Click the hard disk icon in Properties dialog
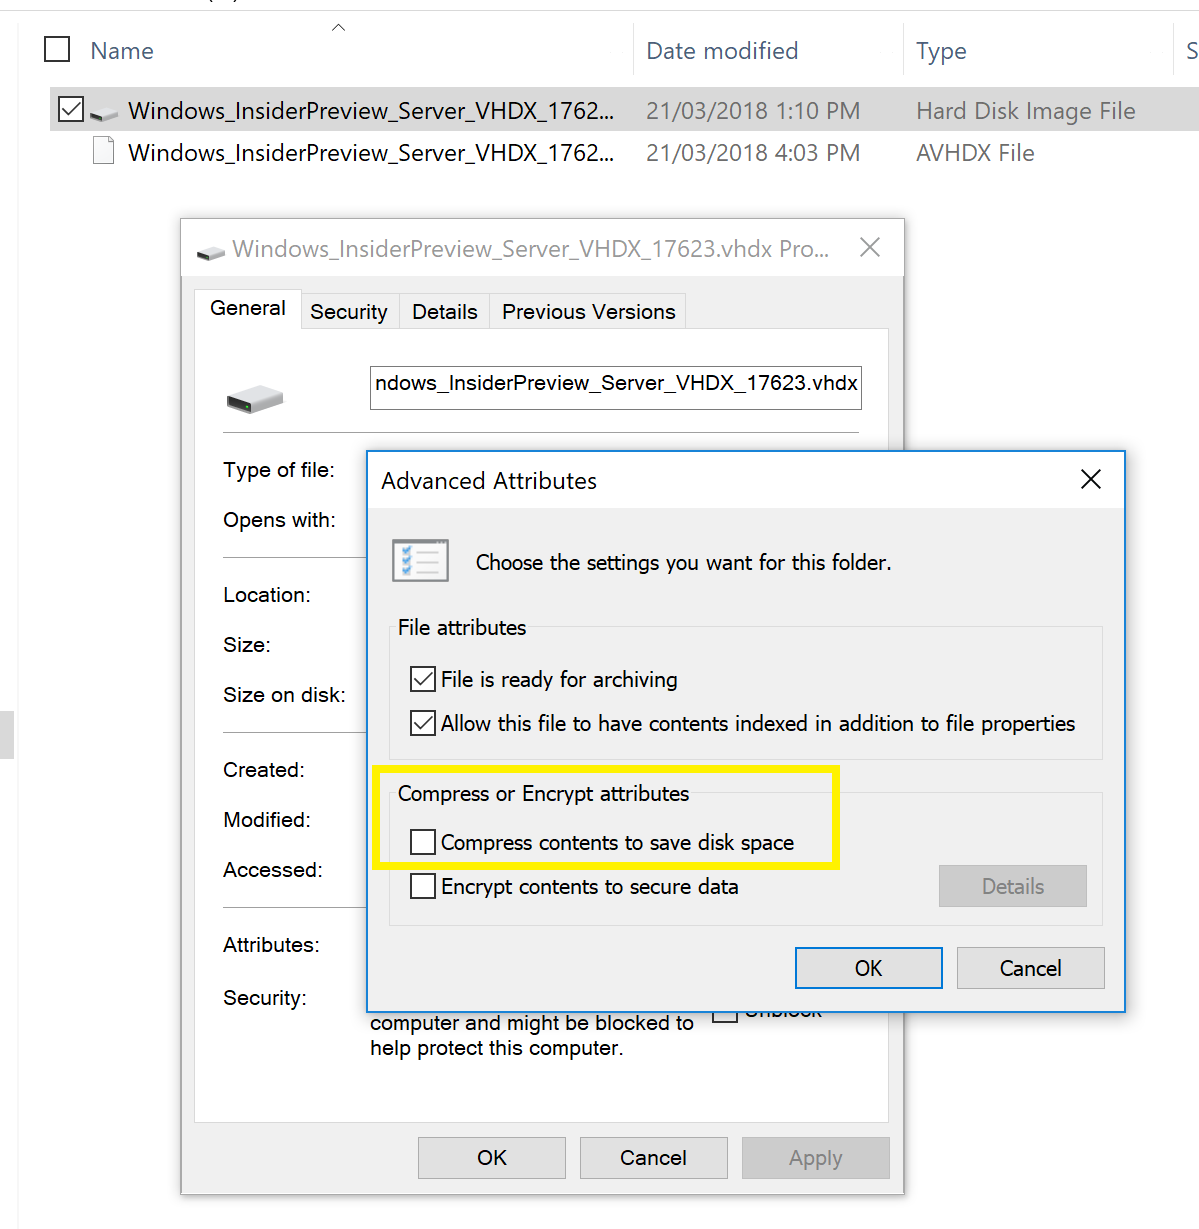Viewport: 1199px width, 1229px height. (x=254, y=400)
